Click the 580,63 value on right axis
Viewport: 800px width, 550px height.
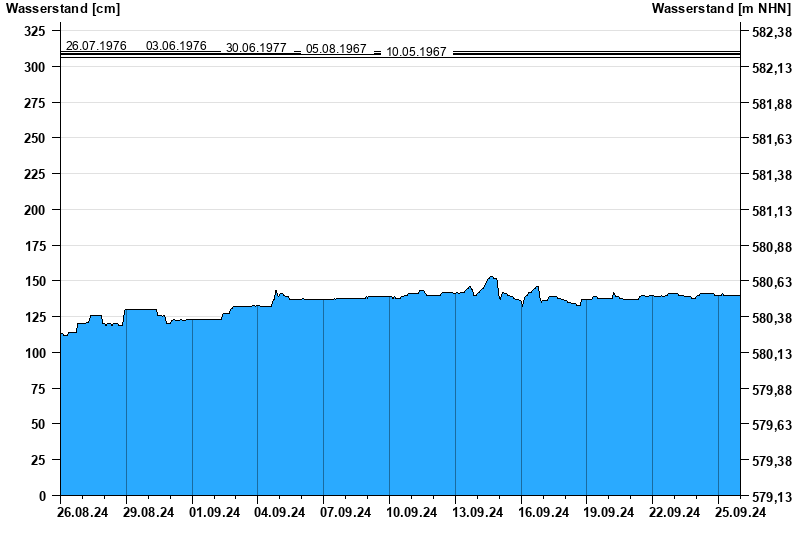765,283
